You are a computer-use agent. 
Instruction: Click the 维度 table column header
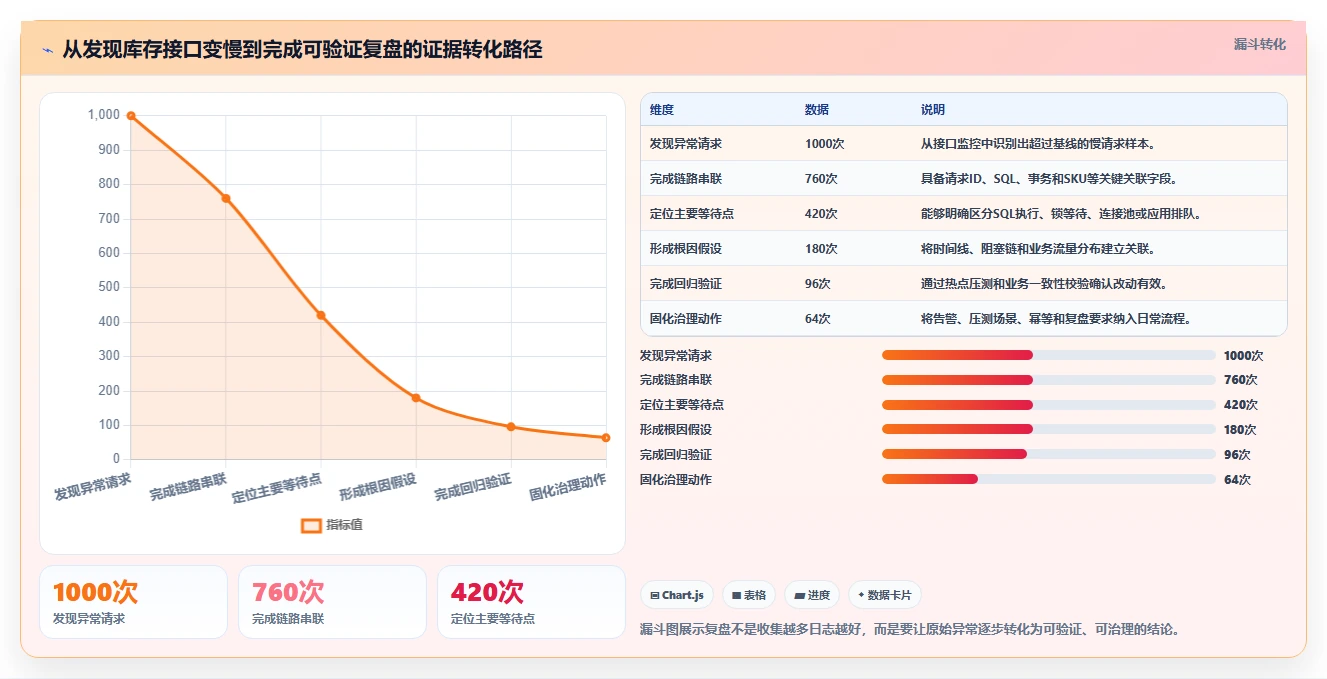point(662,110)
